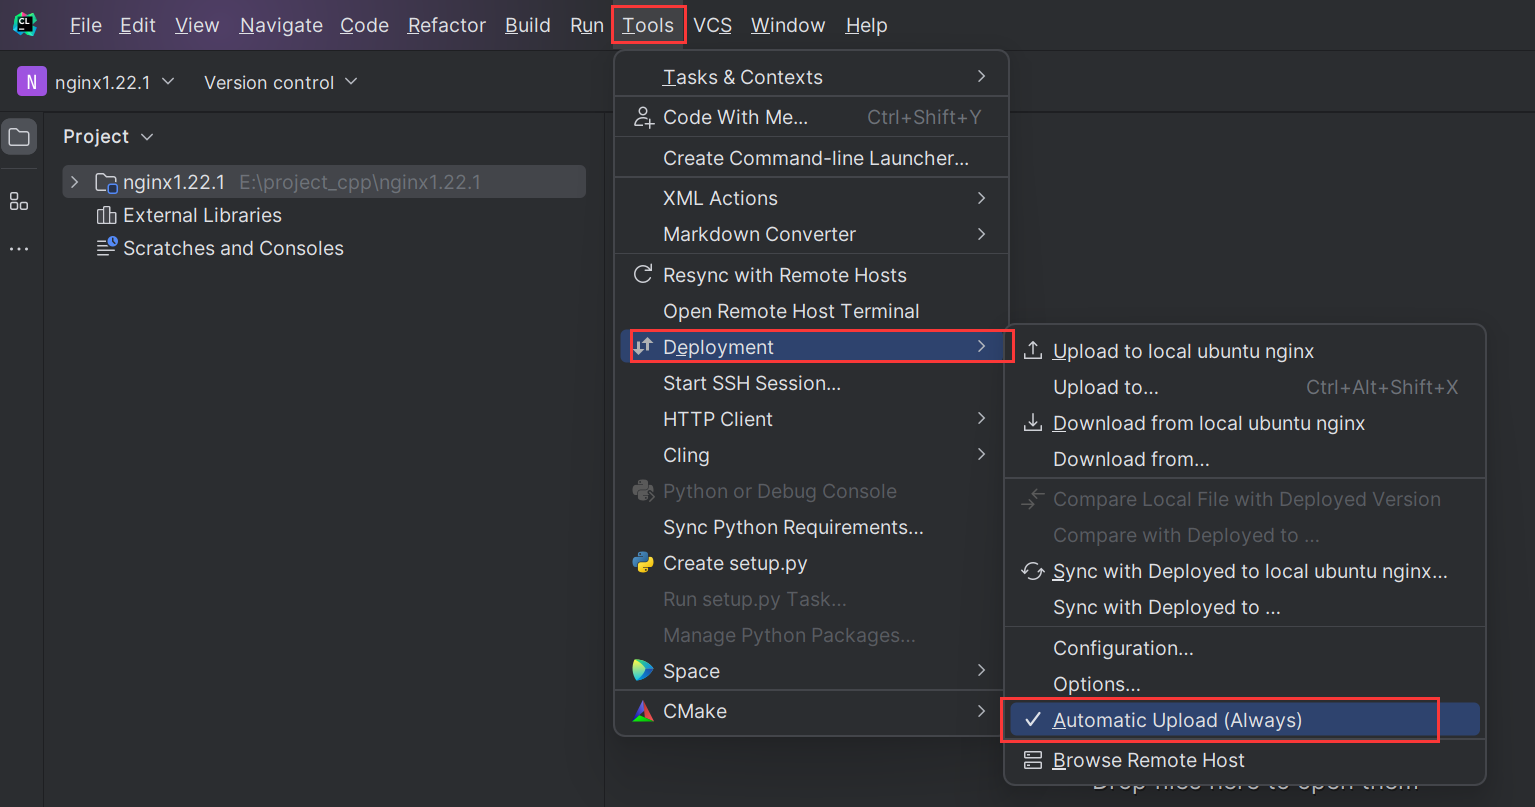
Task: Close the open Tools menu
Action: pos(648,25)
